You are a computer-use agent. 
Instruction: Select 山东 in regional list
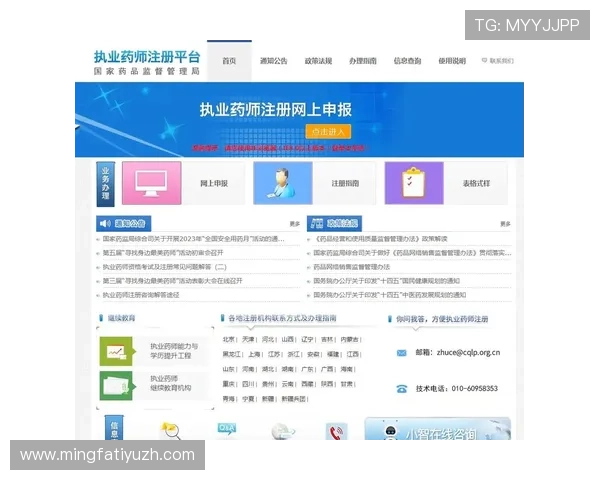[x=228, y=369]
